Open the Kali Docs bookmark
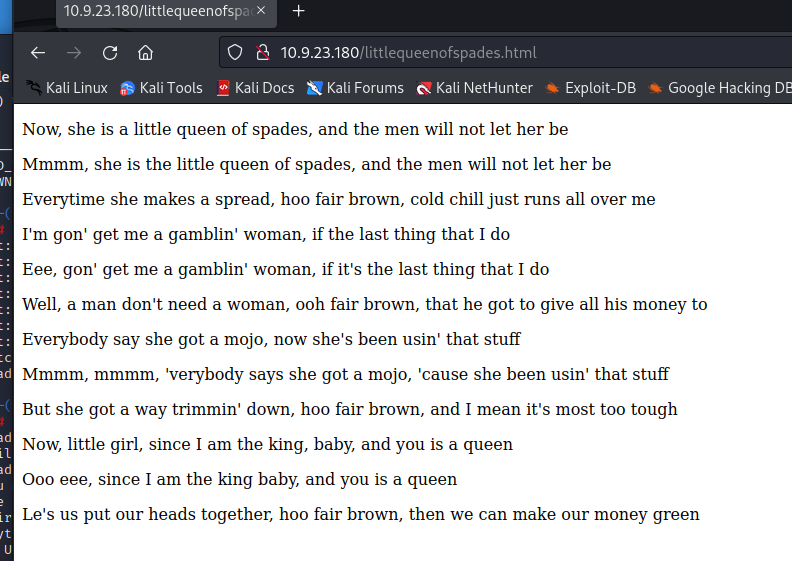Image resolution: width=792 pixels, height=561 pixels. point(256,88)
